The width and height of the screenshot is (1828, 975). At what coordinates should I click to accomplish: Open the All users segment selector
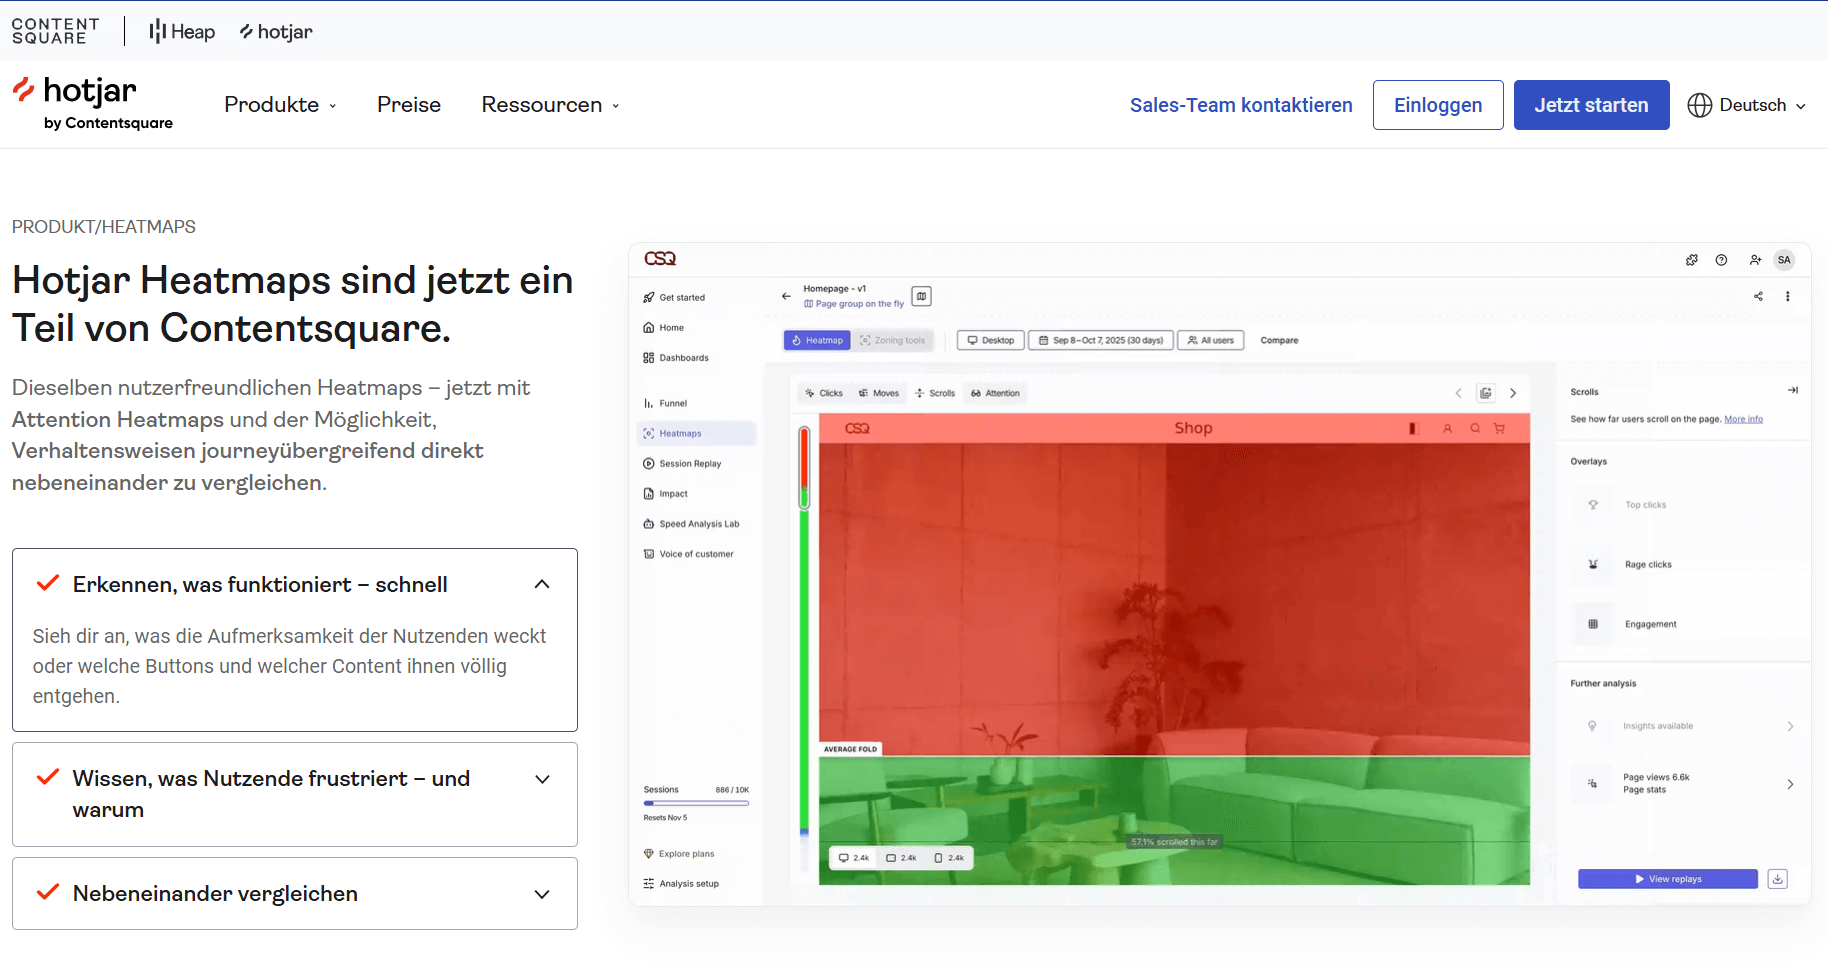(1210, 340)
